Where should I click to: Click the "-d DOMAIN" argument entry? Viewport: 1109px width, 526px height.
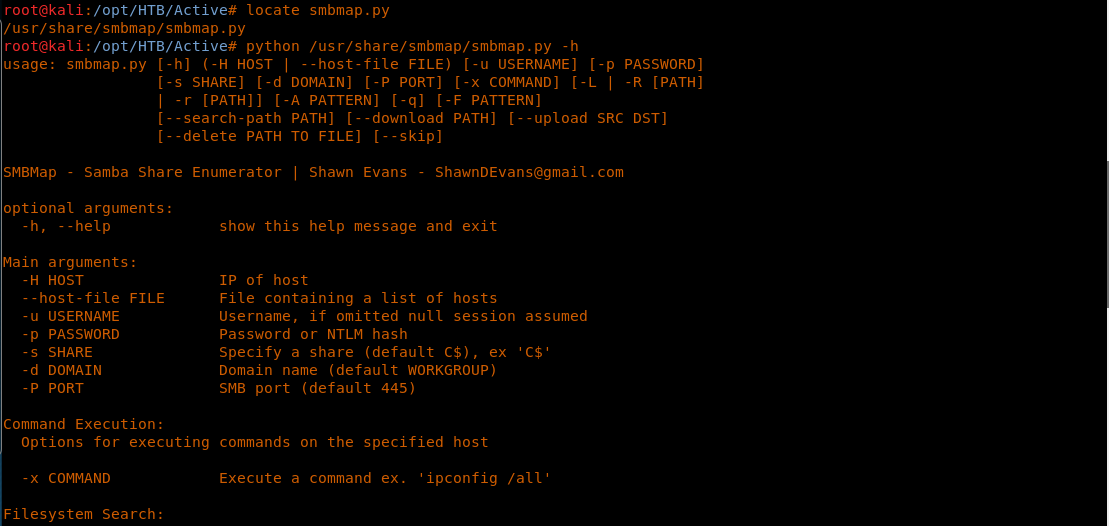point(61,370)
